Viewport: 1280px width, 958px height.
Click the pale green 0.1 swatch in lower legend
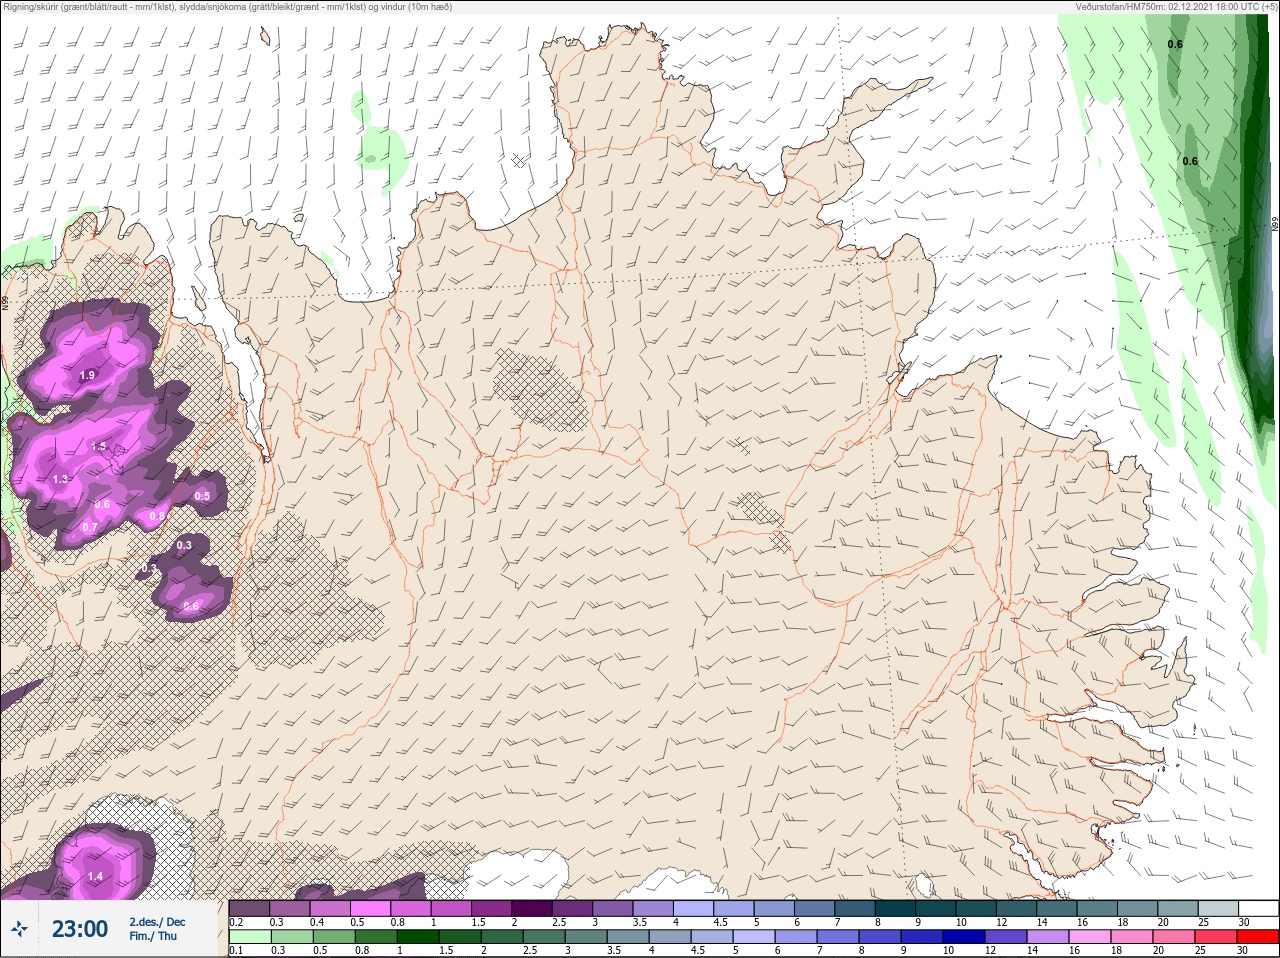[250, 937]
